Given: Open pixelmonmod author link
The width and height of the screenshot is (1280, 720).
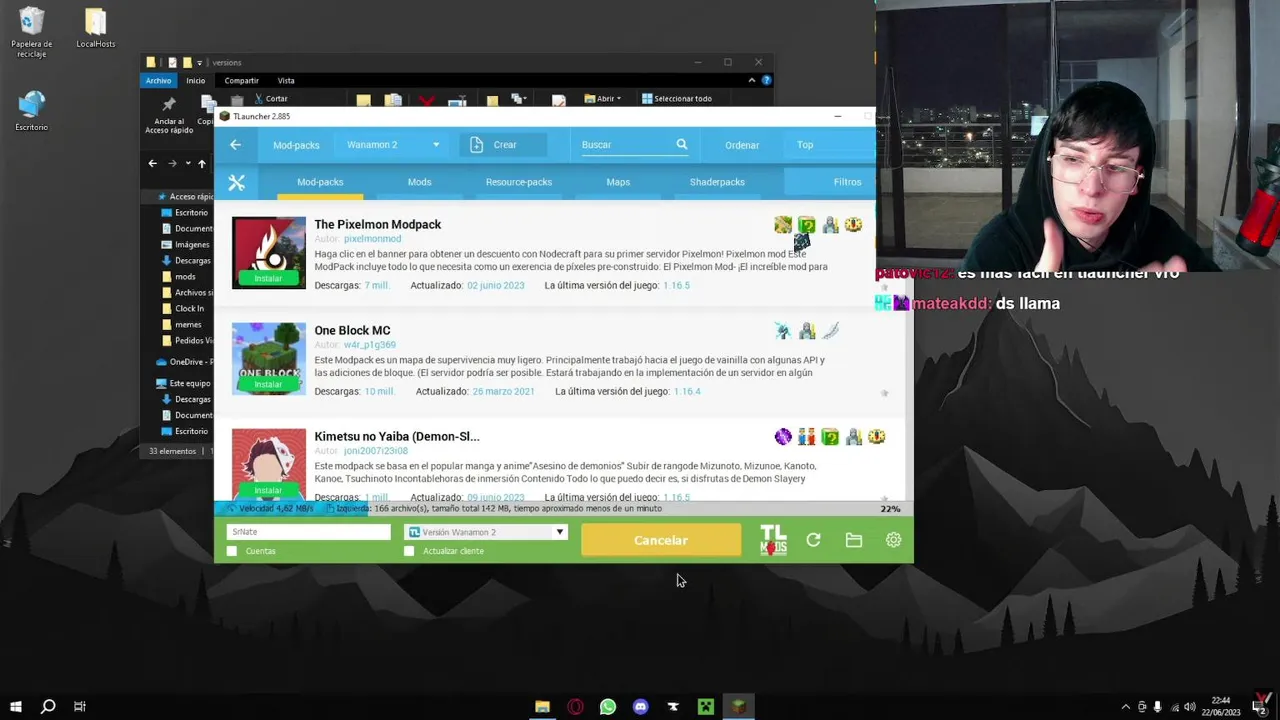Looking at the screenshot, I should tap(372, 239).
